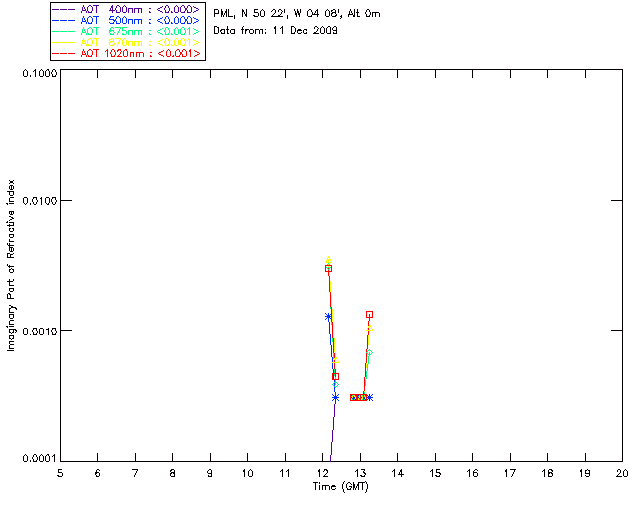Click the red square marker above 0.0010 past 13 GMT
This screenshot has width=640, height=512.
point(369,314)
